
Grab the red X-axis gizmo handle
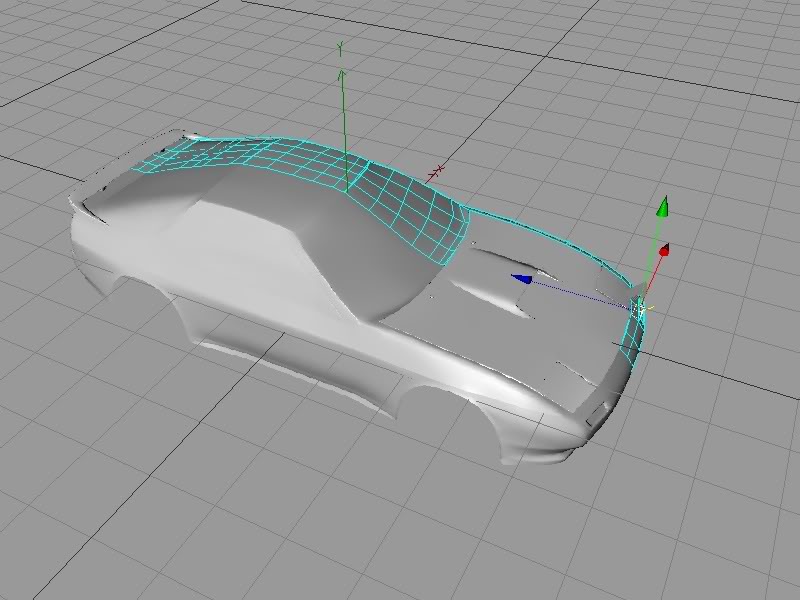click(663, 249)
